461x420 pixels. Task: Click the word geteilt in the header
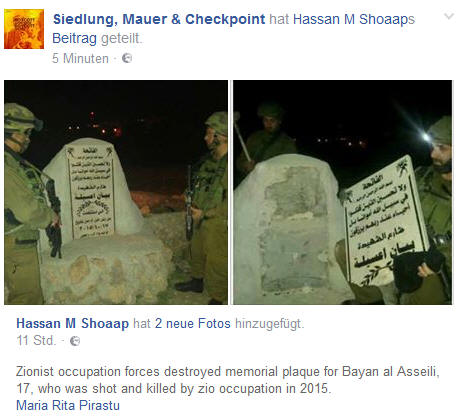(x=121, y=38)
